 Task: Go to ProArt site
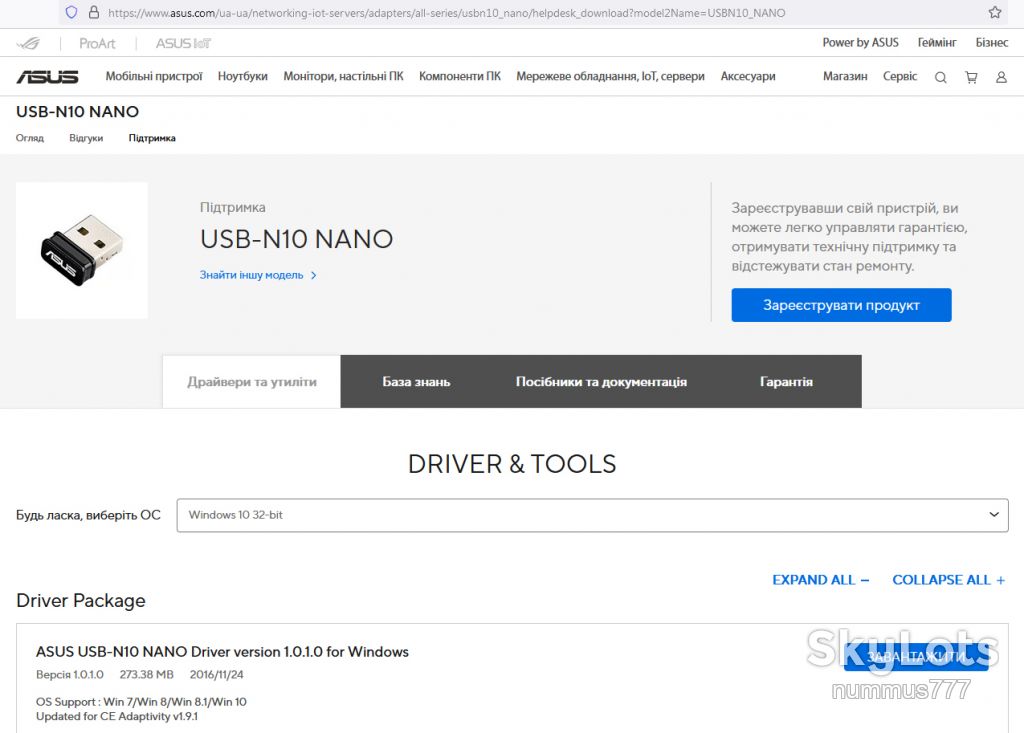click(97, 43)
